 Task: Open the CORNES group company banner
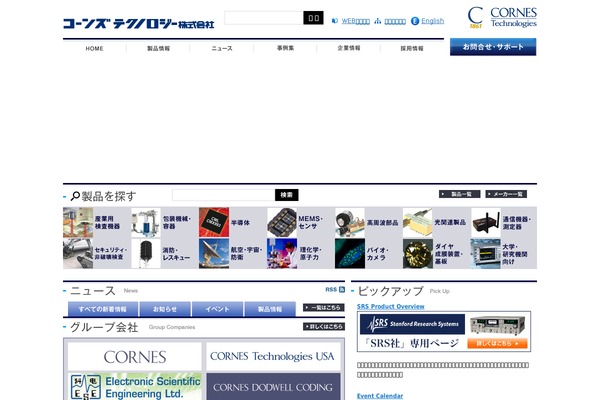[x=135, y=357]
